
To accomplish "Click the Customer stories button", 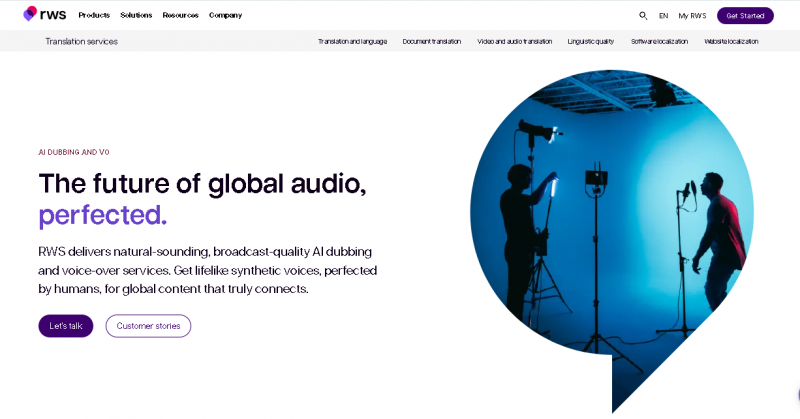I will pos(148,326).
